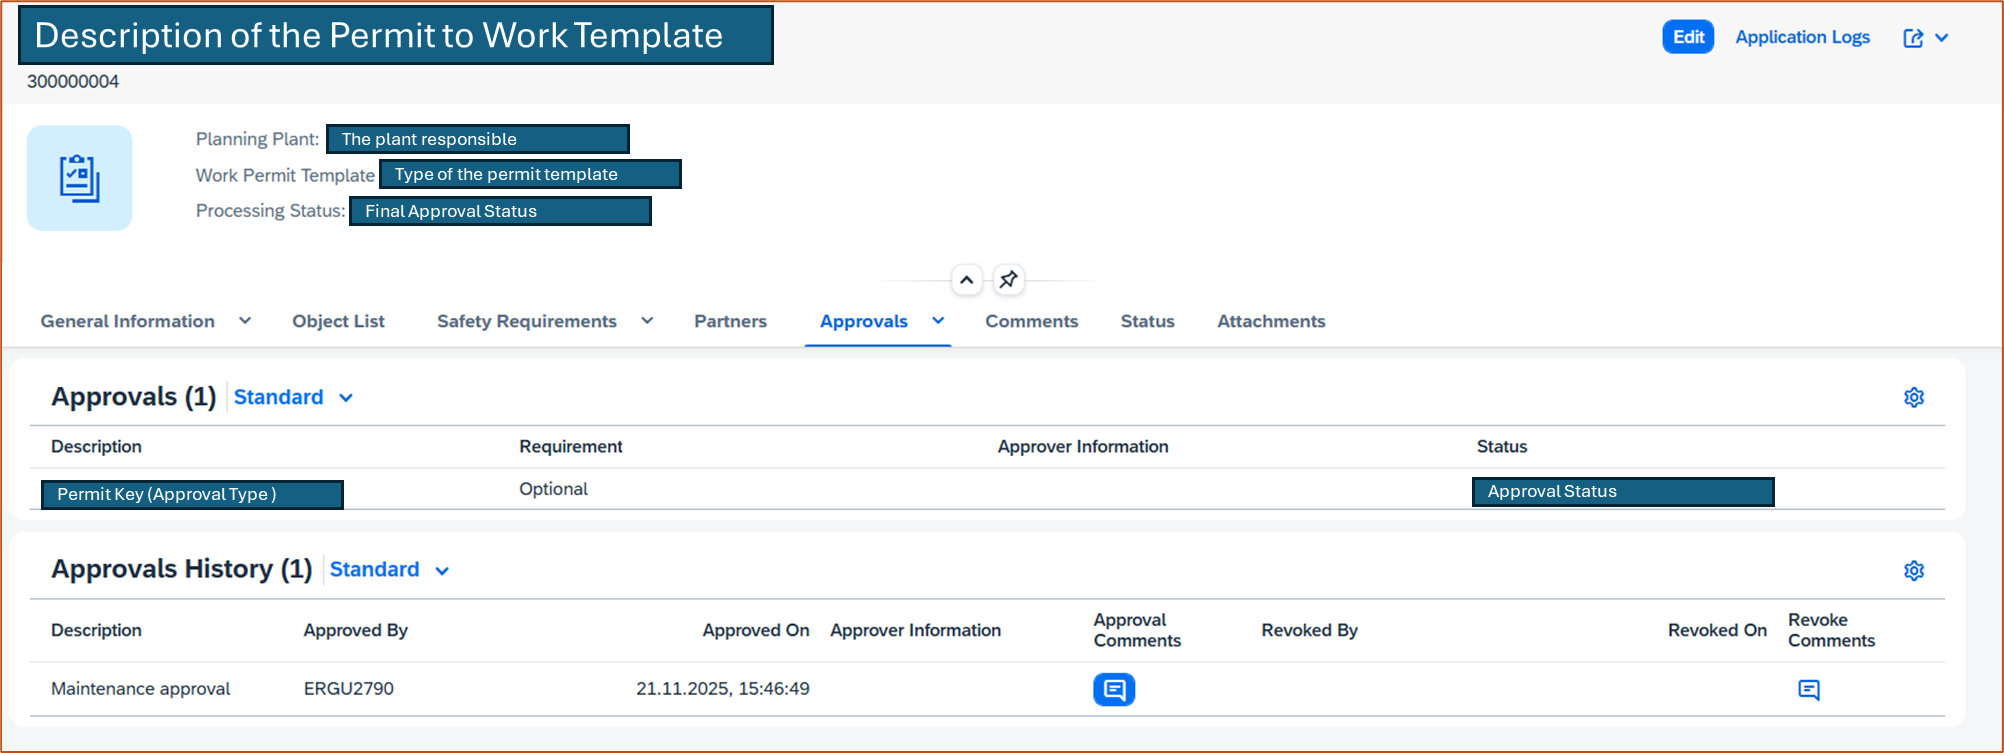Click the work permit clipboard icon
This screenshot has width=2004, height=753.
(79, 178)
